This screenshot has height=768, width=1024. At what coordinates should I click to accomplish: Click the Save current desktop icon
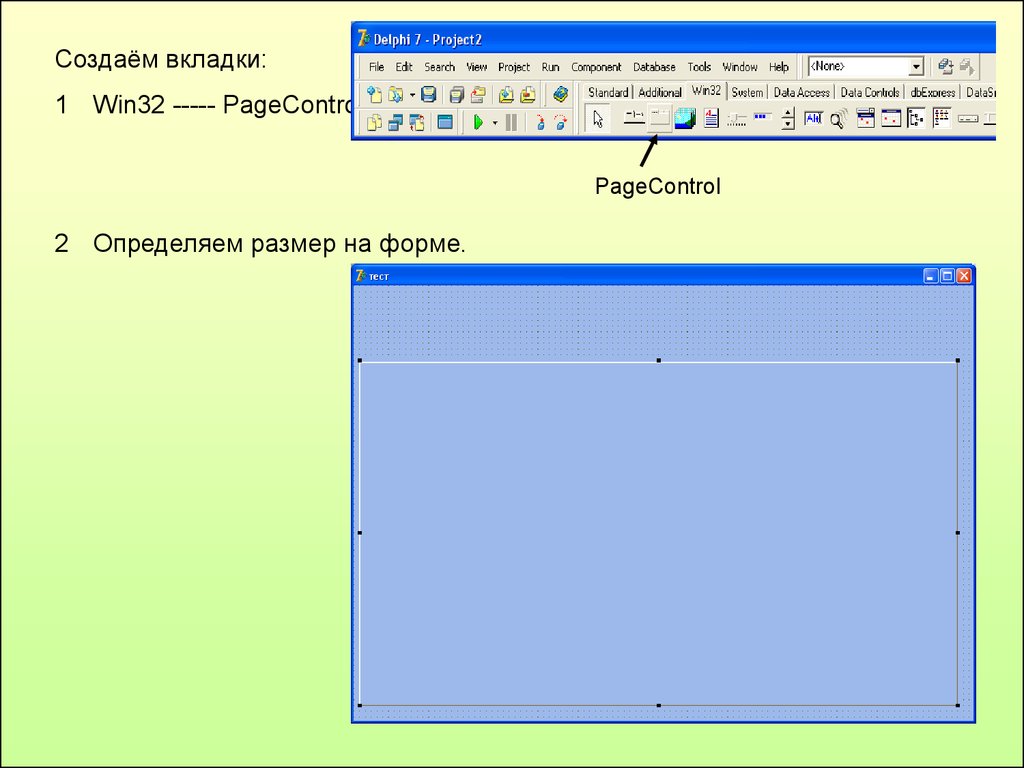pyautogui.click(x=945, y=66)
